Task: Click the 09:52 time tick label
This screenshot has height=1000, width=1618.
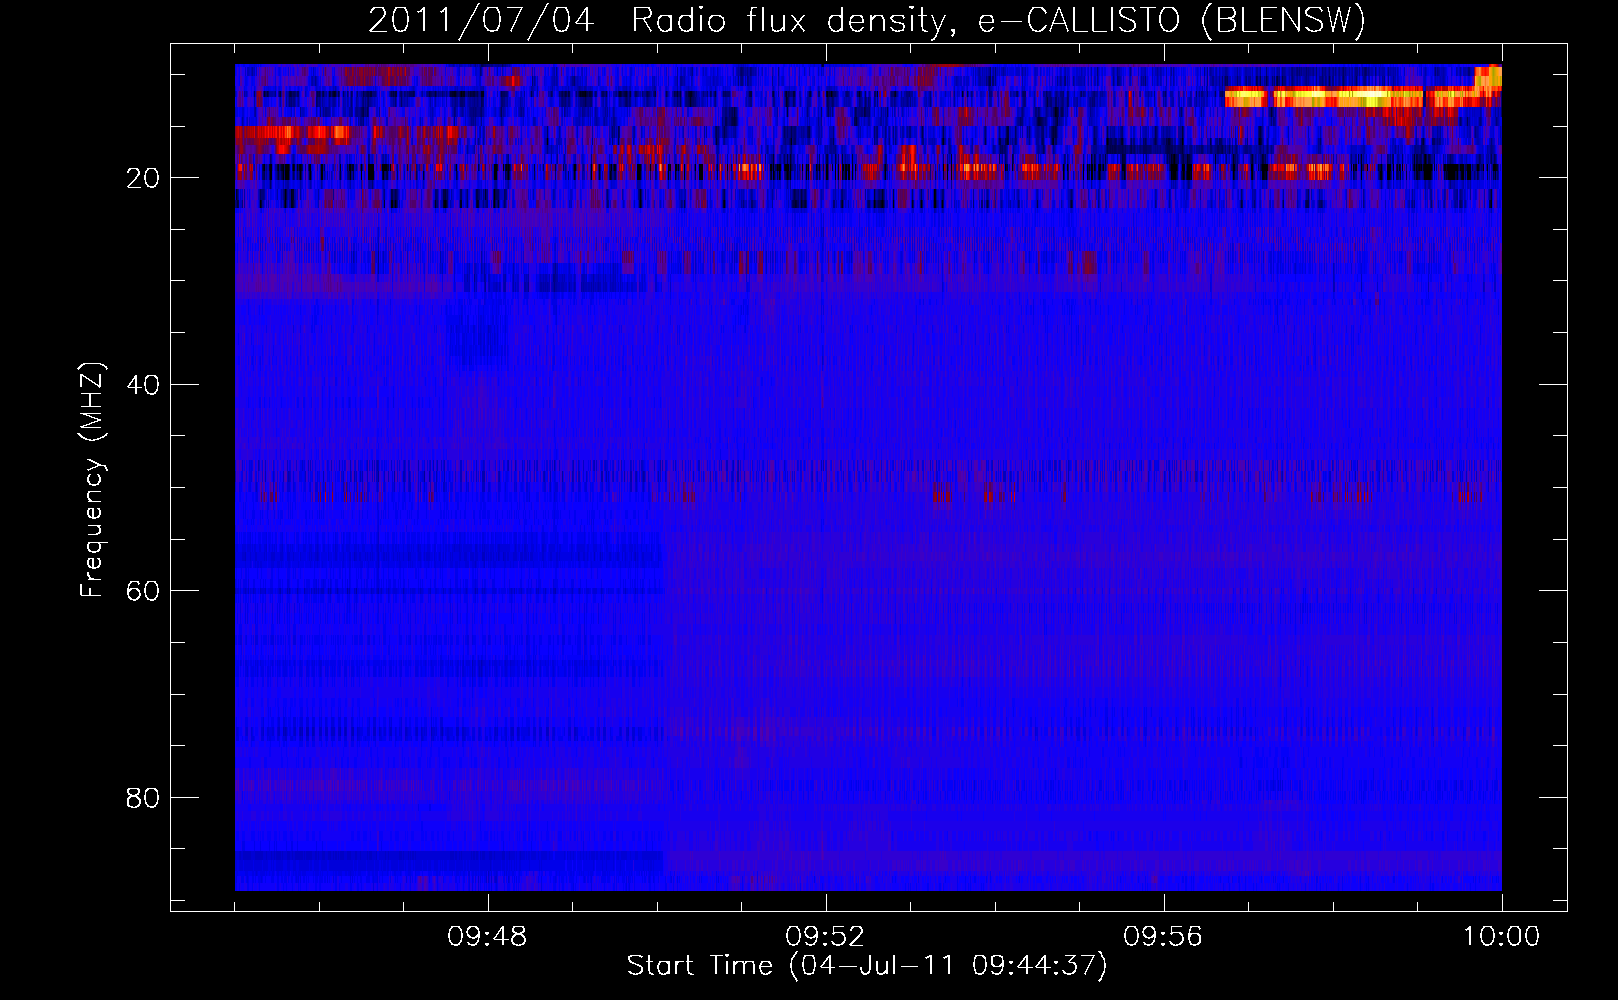Action: 825,937
